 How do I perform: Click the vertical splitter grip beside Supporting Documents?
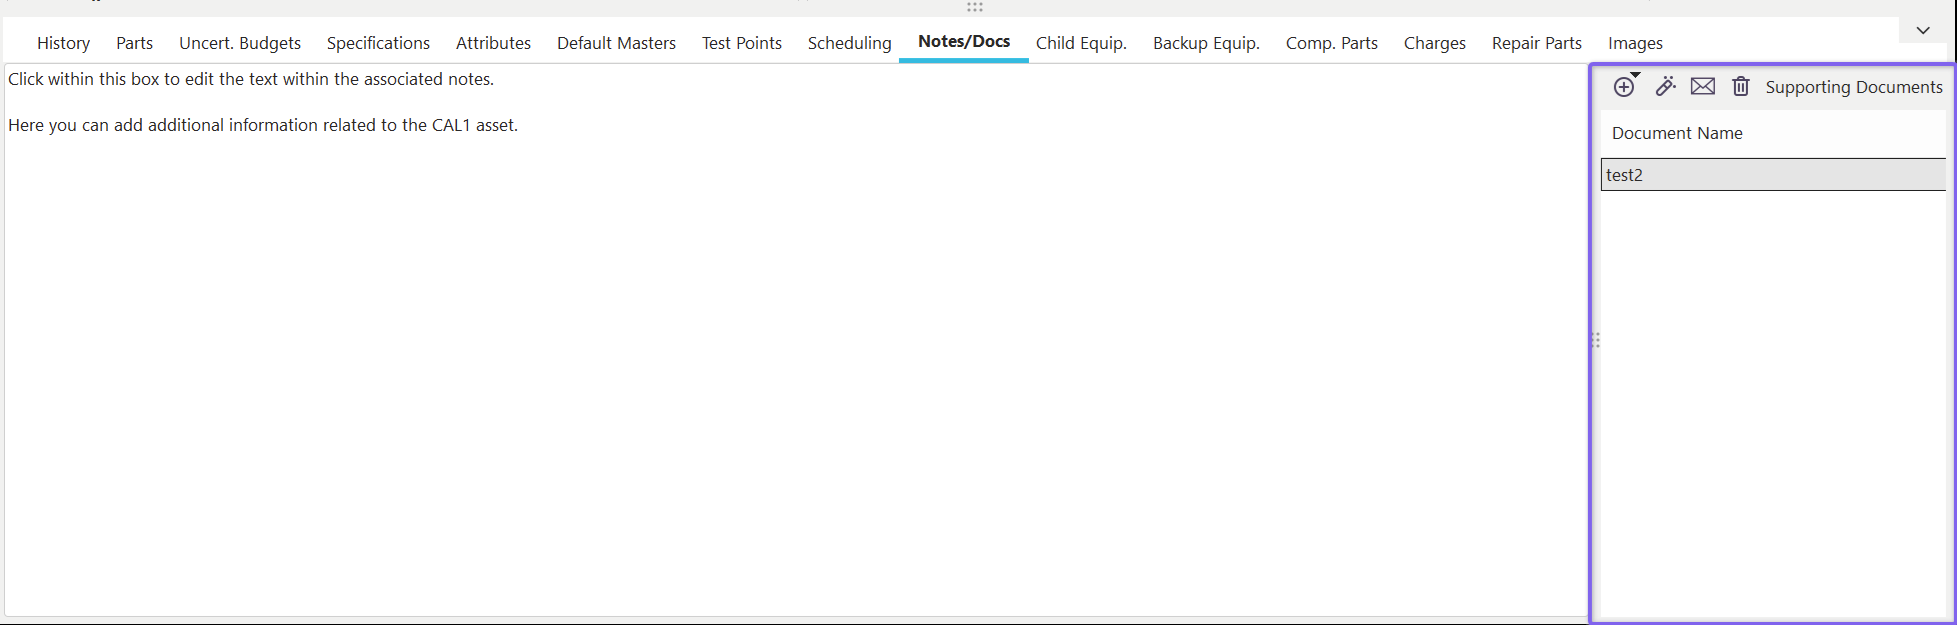(1596, 340)
